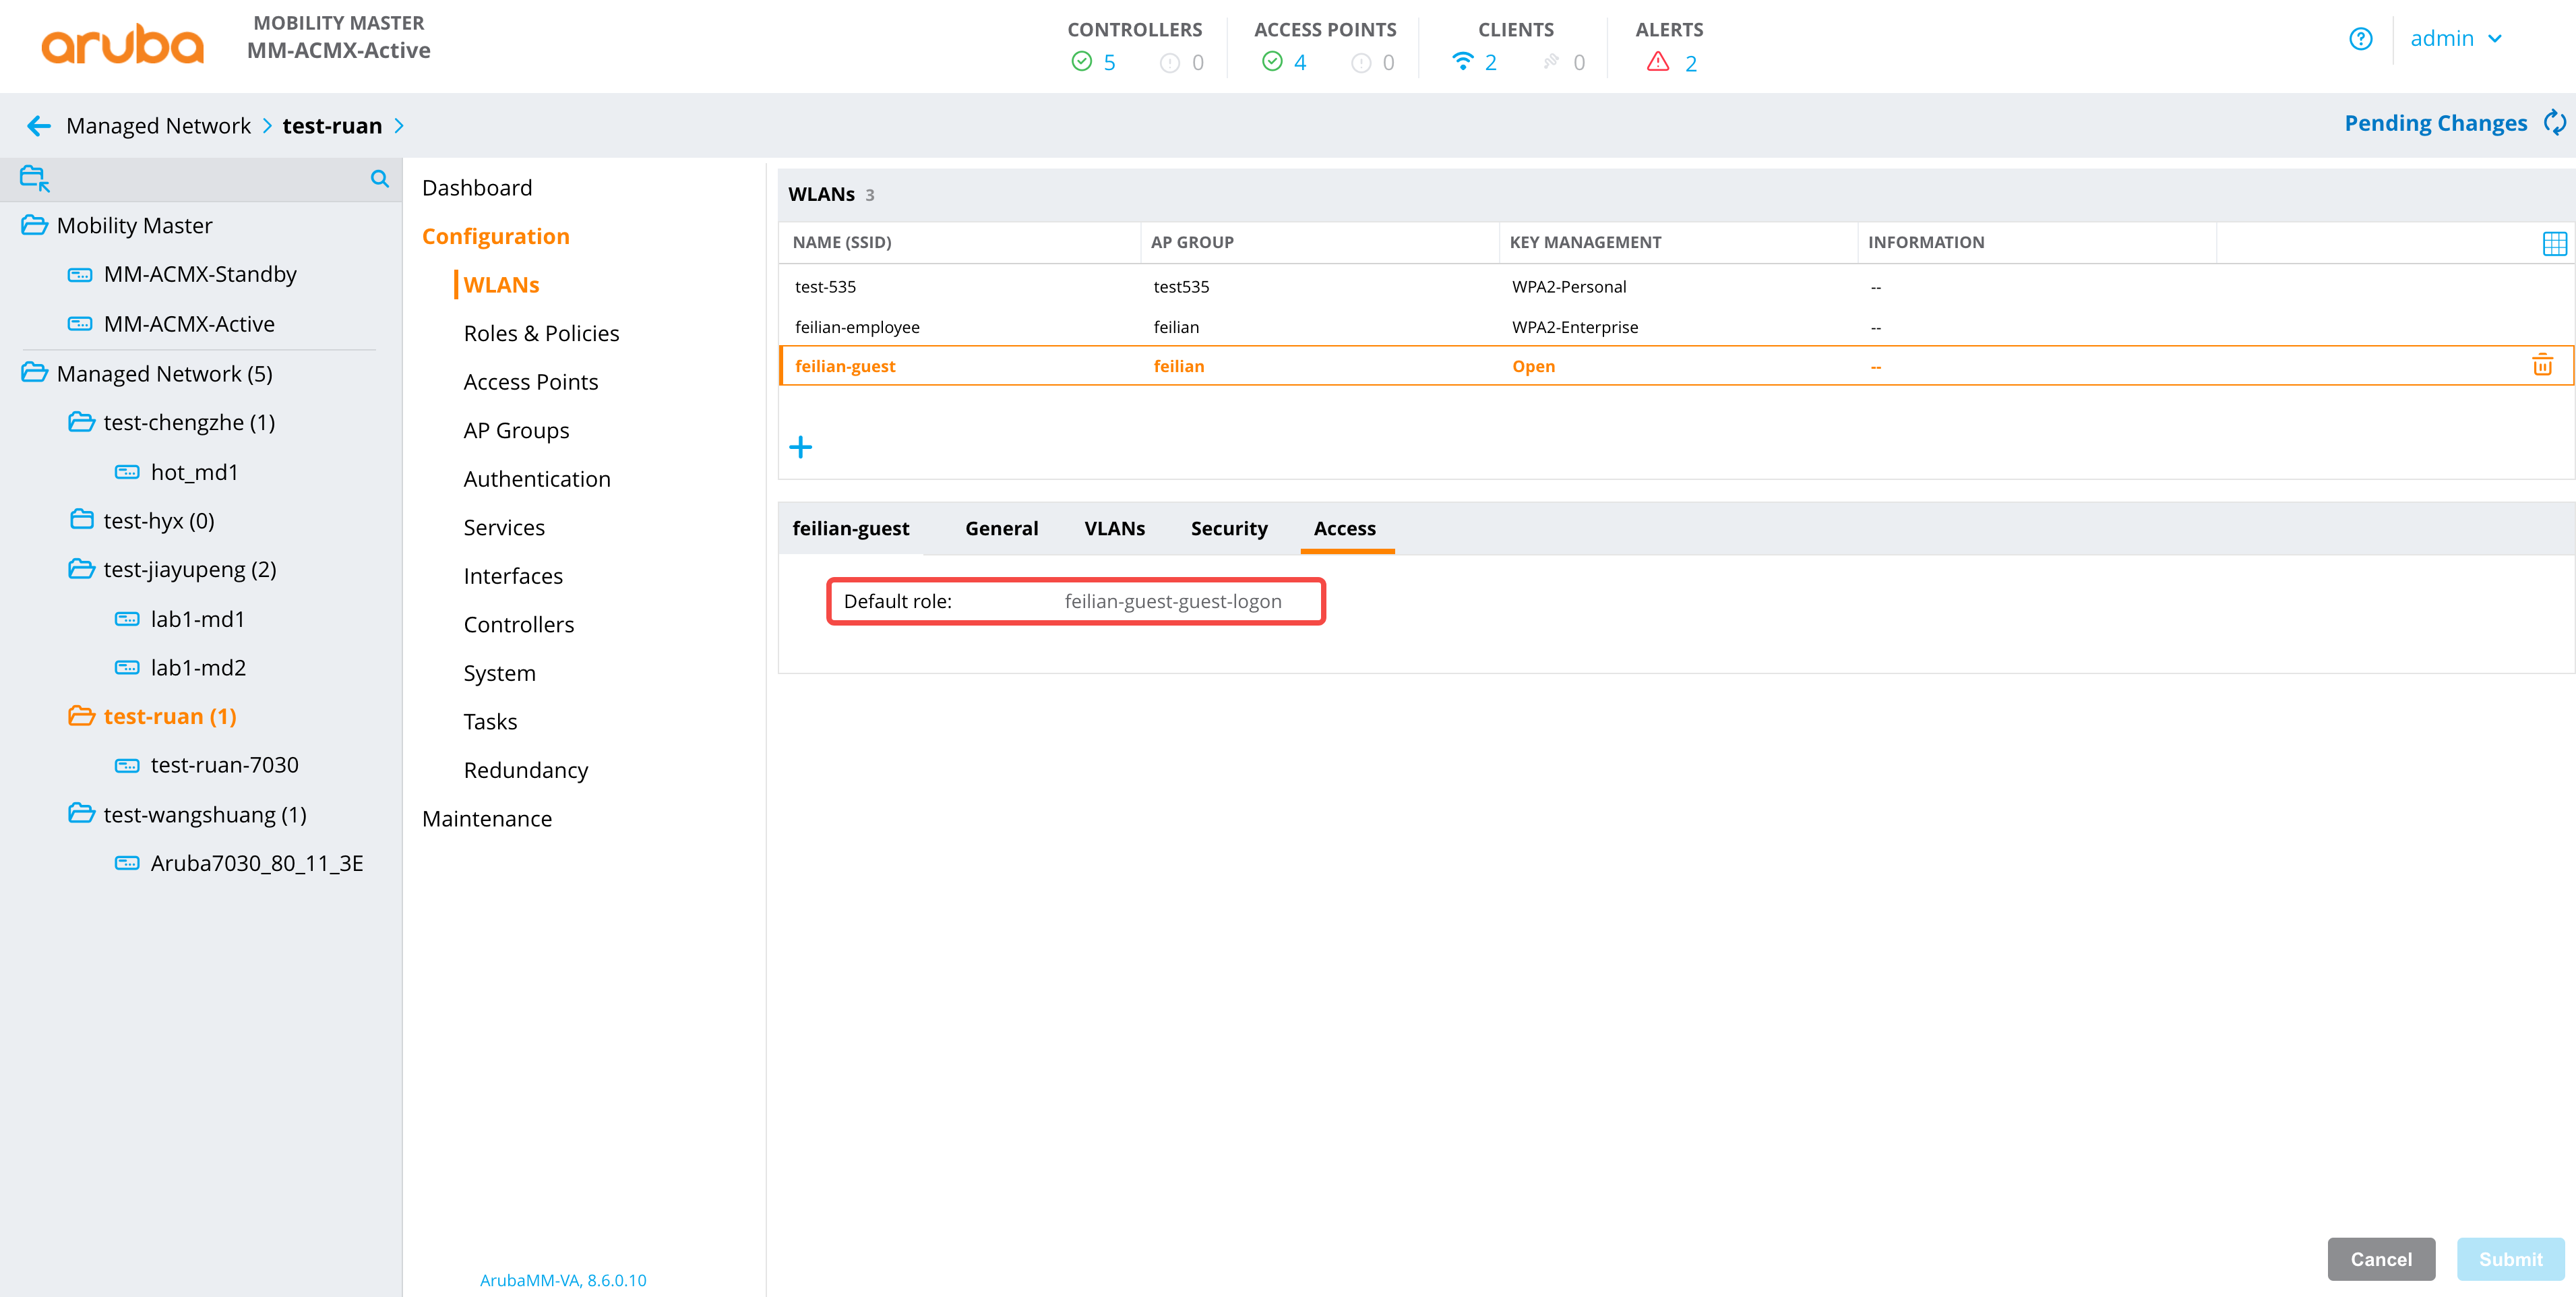This screenshot has width=2576, height=1297.
Task: Open the Access Points configuration page
Action: [x=531, y=382]
